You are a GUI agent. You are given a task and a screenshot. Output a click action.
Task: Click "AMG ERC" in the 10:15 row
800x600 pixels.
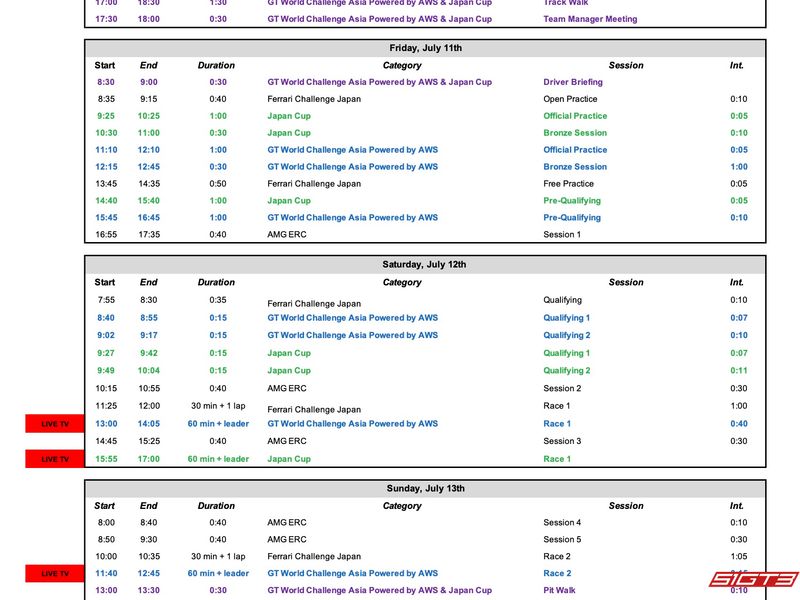(287, 388)
